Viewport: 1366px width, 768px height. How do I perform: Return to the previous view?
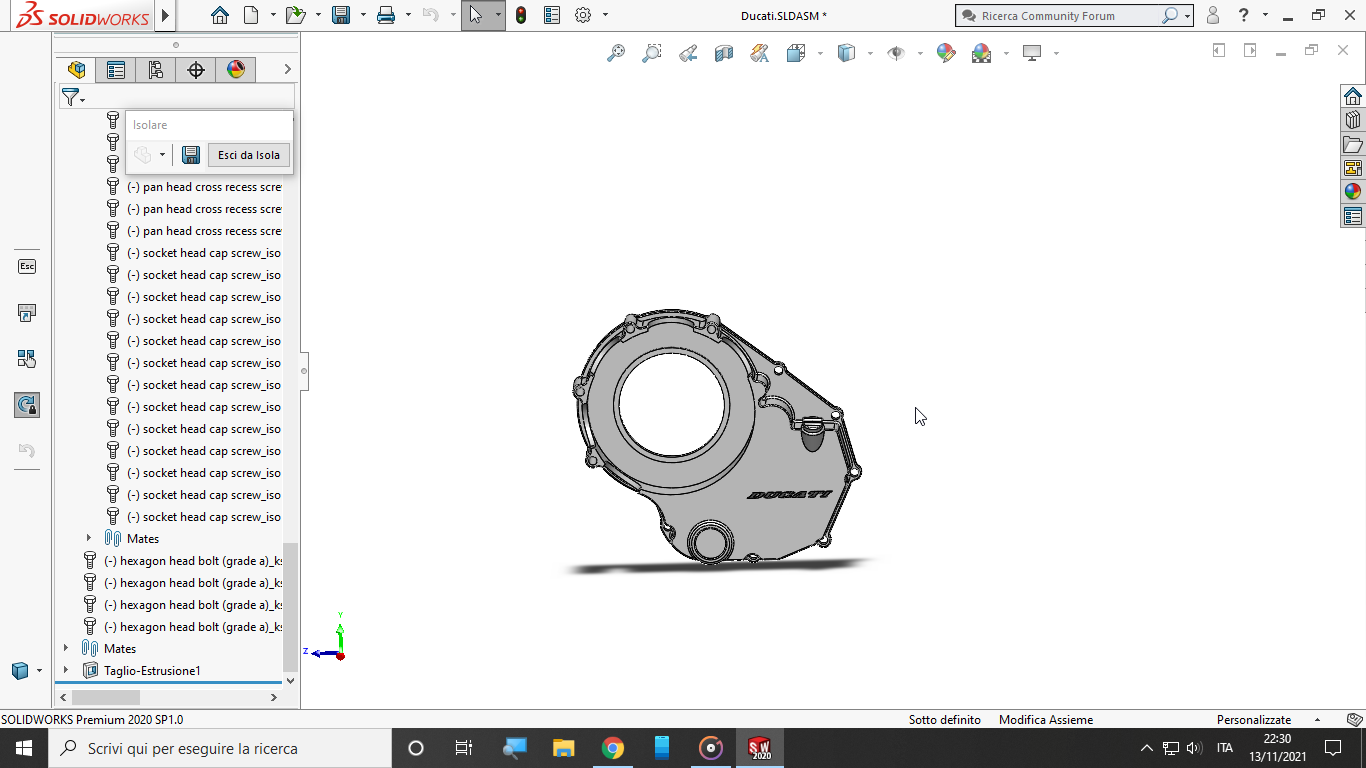pos(688,53)
